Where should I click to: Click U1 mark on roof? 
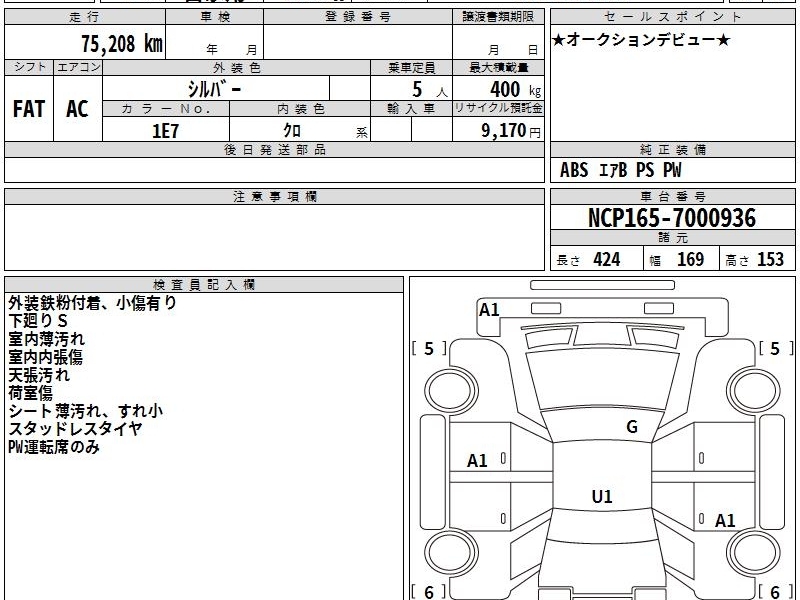coord(602,496)
